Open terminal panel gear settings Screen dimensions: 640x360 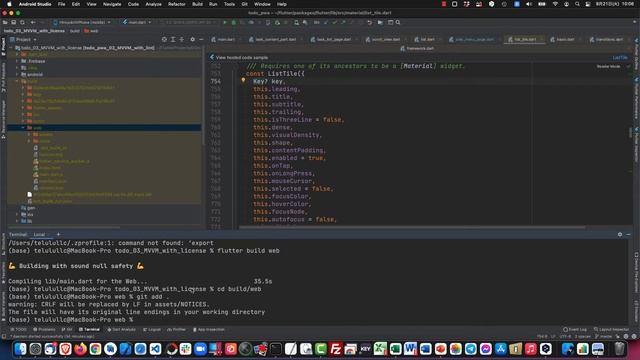[x=620, y=235]
